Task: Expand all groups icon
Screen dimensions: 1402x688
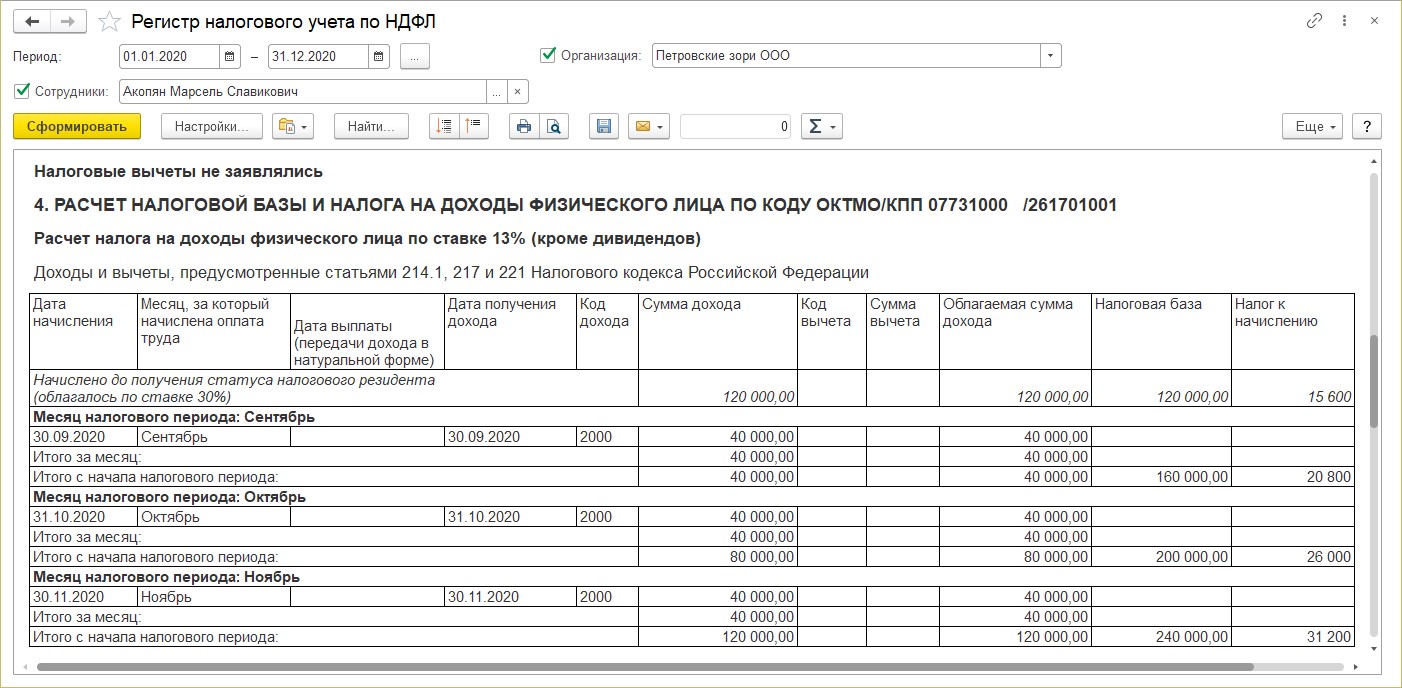Action: tap(474, 126)
